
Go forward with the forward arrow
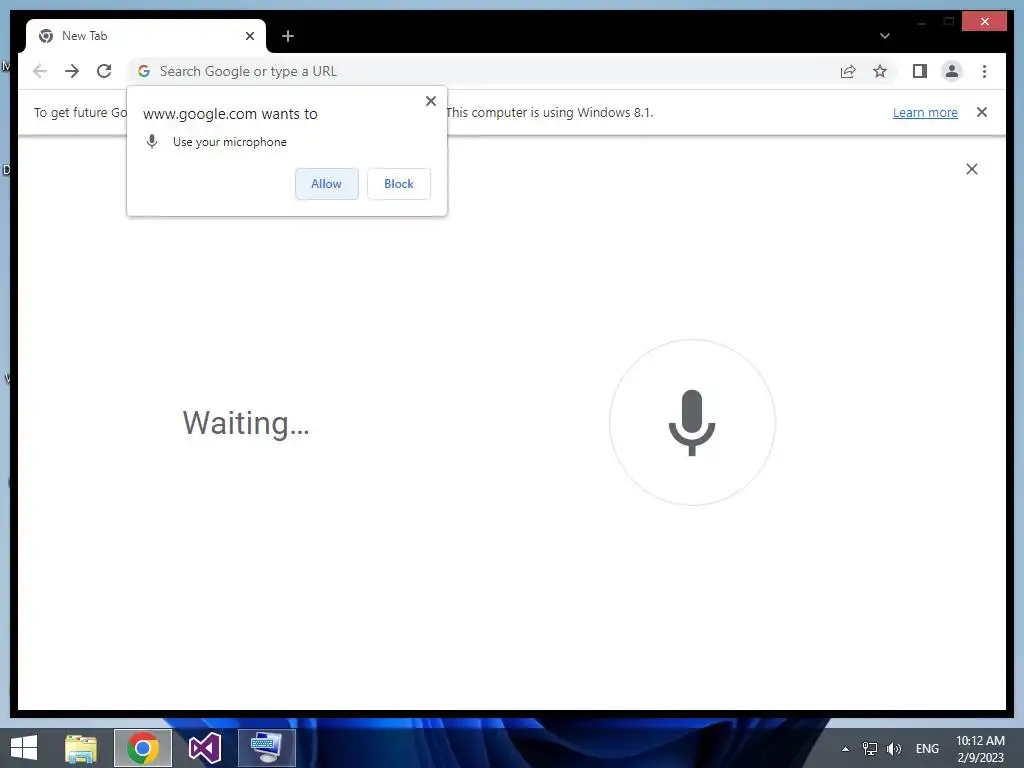pyautogui.click(x=72, y=71)
